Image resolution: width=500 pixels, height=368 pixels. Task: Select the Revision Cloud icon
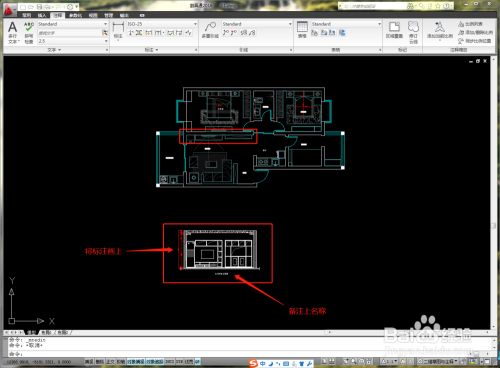tap(413, 27)
